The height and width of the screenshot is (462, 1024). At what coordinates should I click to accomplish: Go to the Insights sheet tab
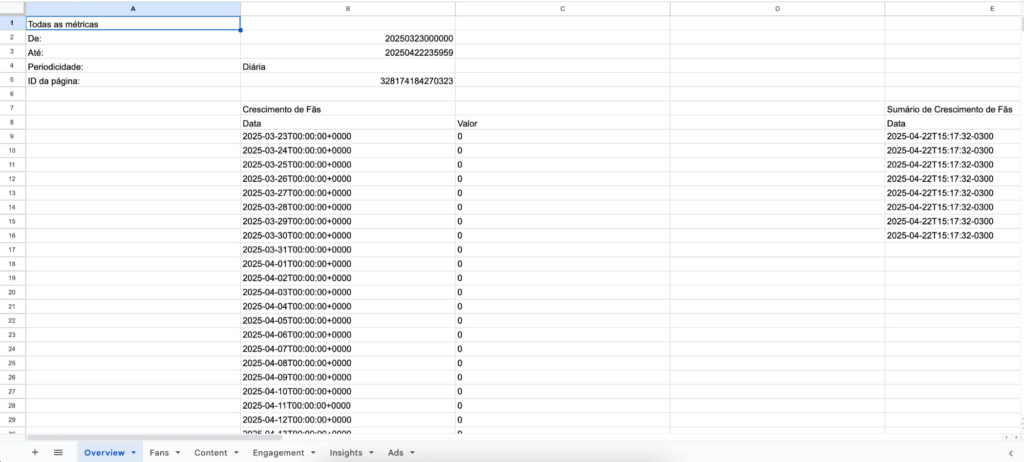(x=346, y=453)
